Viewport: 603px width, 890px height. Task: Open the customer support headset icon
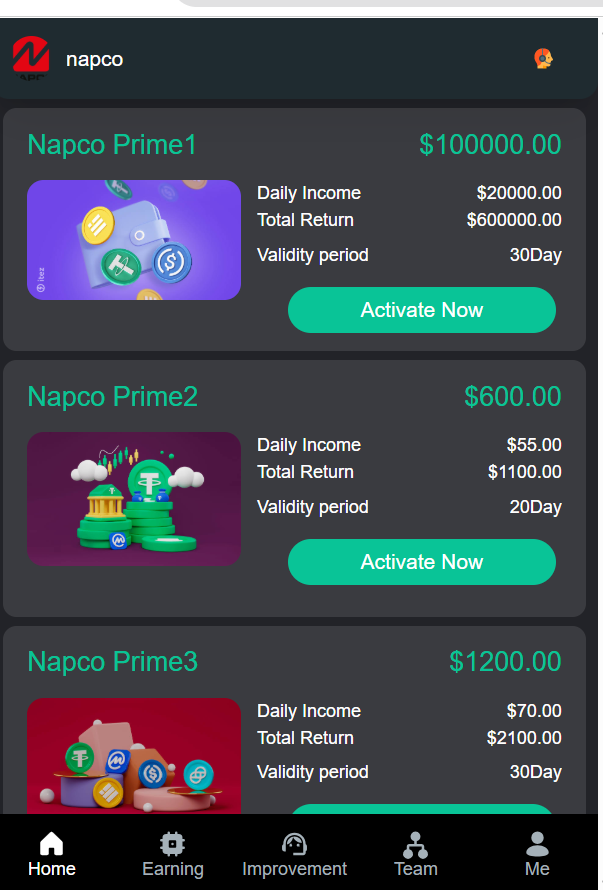point(543,59)
